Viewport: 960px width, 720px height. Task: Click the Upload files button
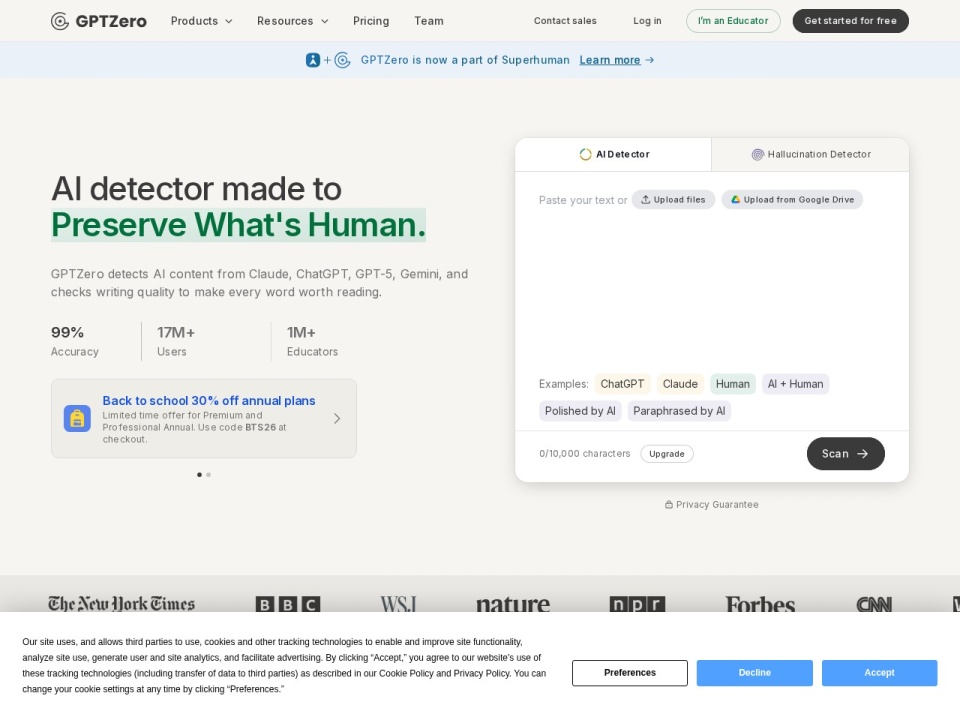[673, 200]
